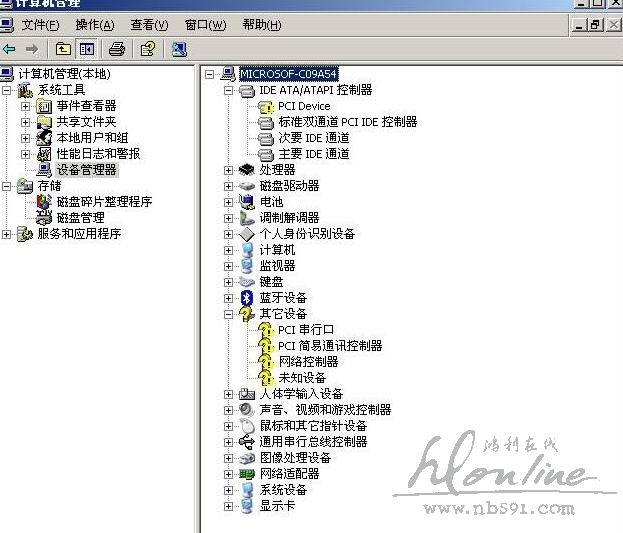Expand the 事件查看器 node
This screenshot has width=623, height=533.
(x=25, y=106)
